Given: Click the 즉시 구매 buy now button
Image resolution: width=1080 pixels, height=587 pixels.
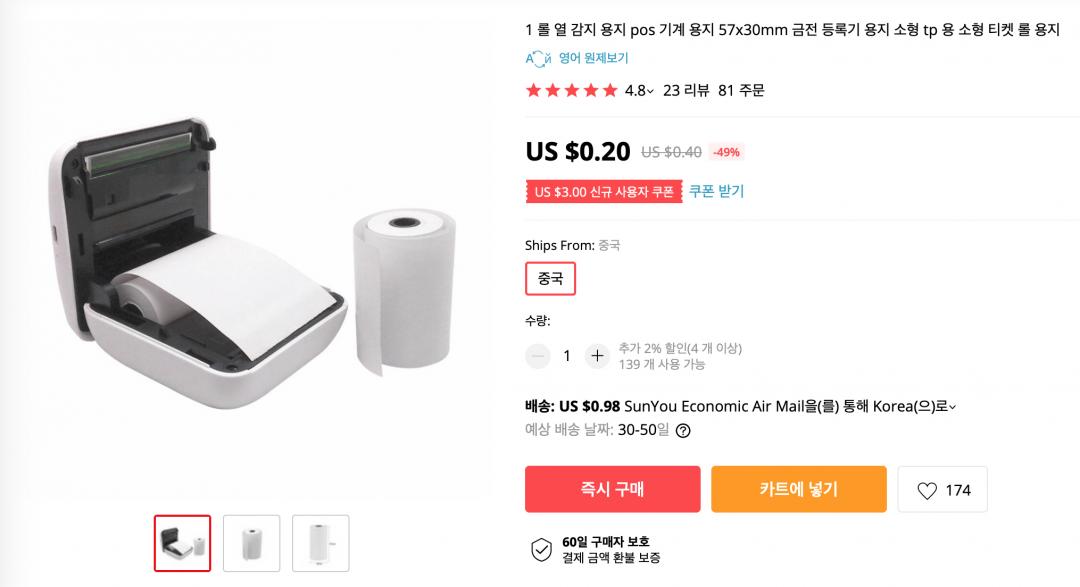Looking at the screenshot, I should (612, 489).
